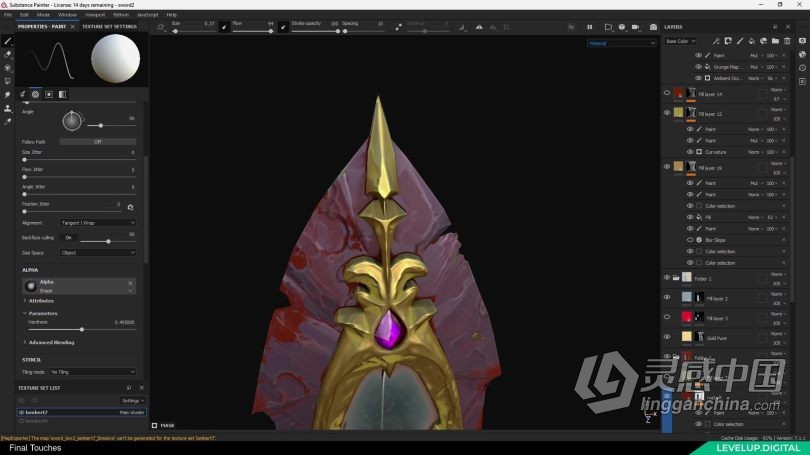
Task: Toggle the MASK checkbox in viewport
Action: click(x=154, y=426)
